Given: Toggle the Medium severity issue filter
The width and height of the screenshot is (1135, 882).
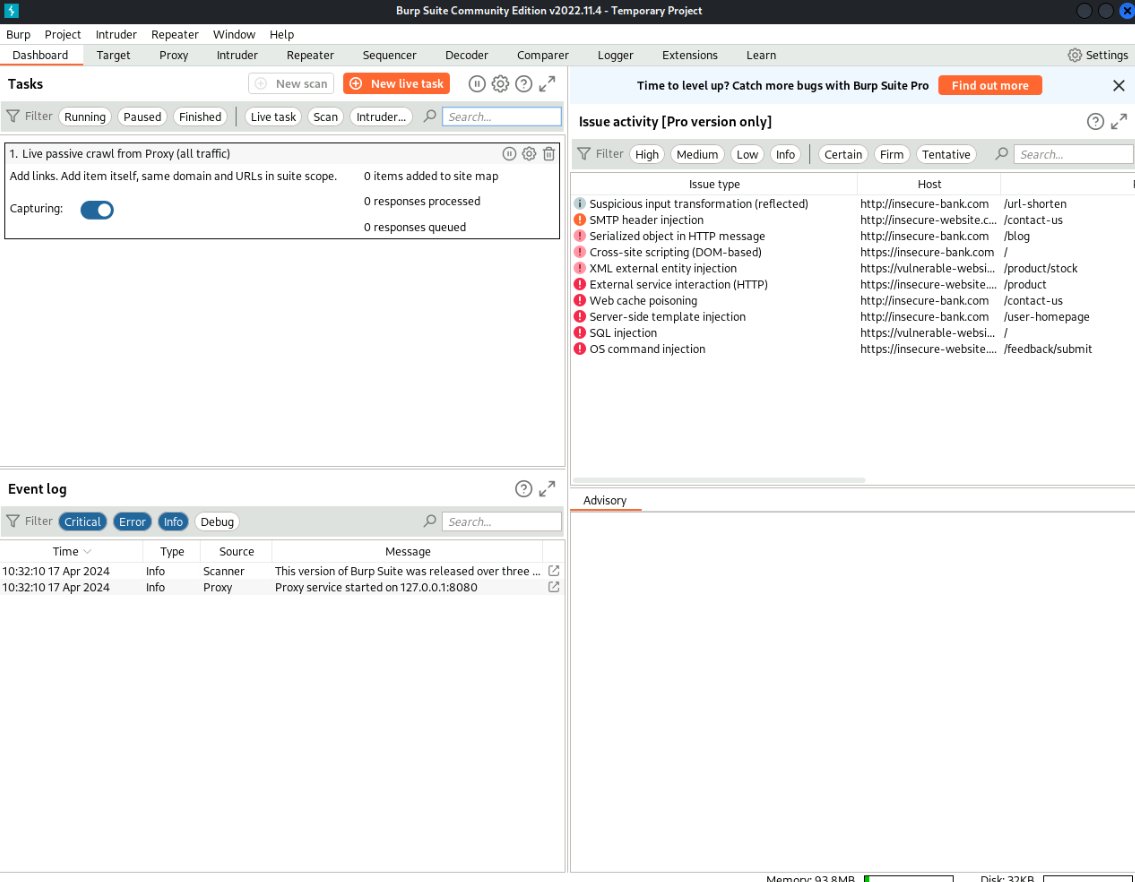Looking at the screenshot, I should click(697, 154).
